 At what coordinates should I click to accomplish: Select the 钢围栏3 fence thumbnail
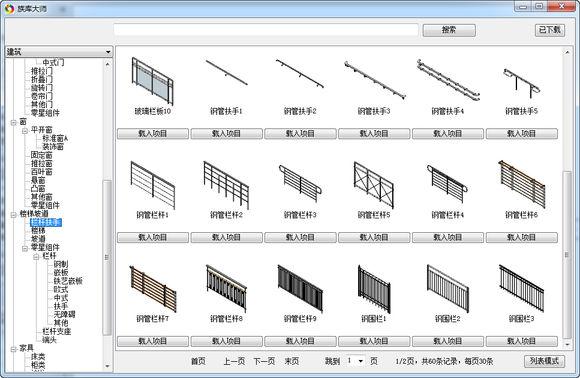pyautogui.click(x=522, y=288)
